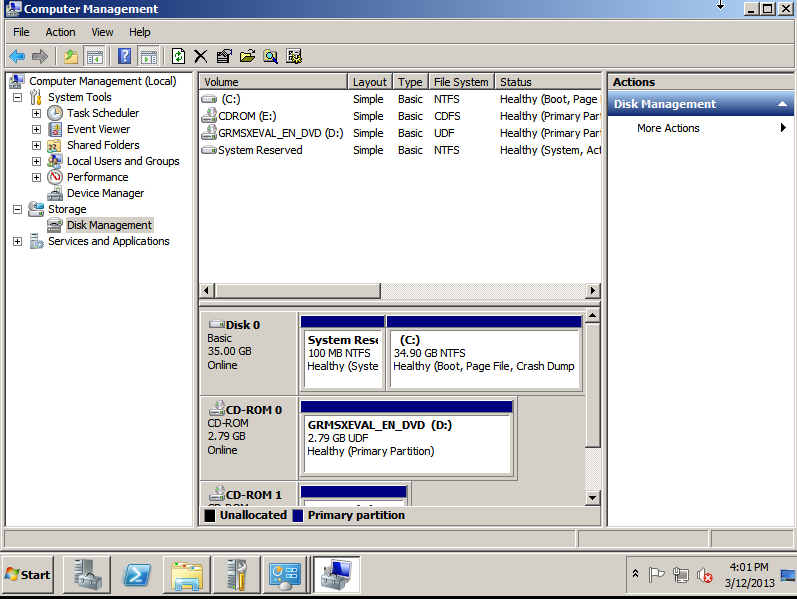The width and height of the screenshot is (797, 599).
Task: Show hidden tray icons chevron
Action: (635, 574)
